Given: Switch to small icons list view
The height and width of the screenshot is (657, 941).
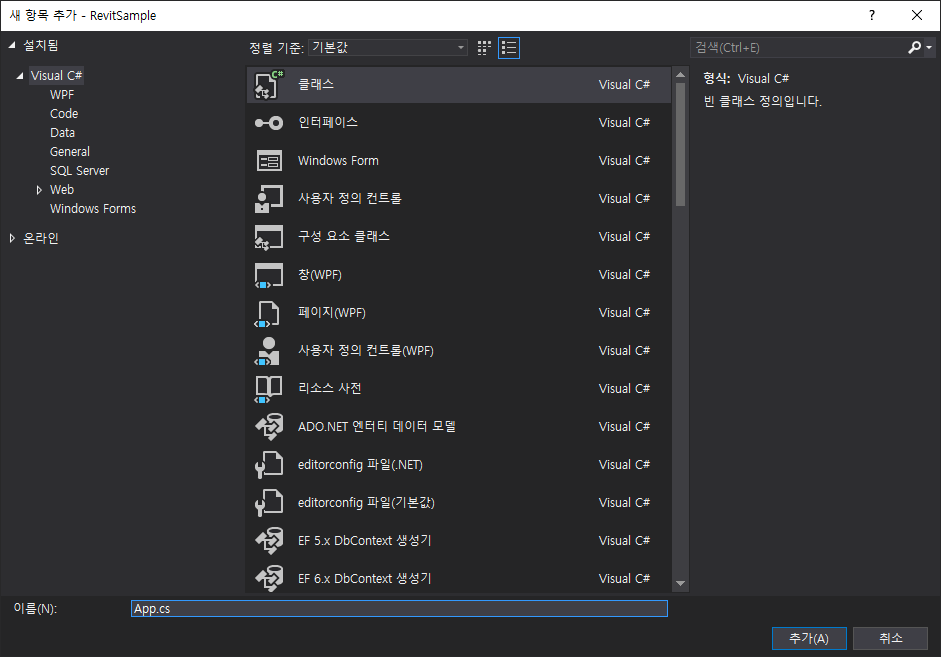Looking at the screenshot, I should click(x=509, y=48).
